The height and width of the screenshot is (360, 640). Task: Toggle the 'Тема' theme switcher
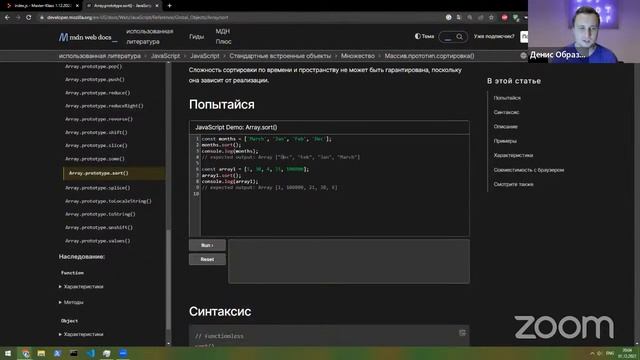(424, 36)
